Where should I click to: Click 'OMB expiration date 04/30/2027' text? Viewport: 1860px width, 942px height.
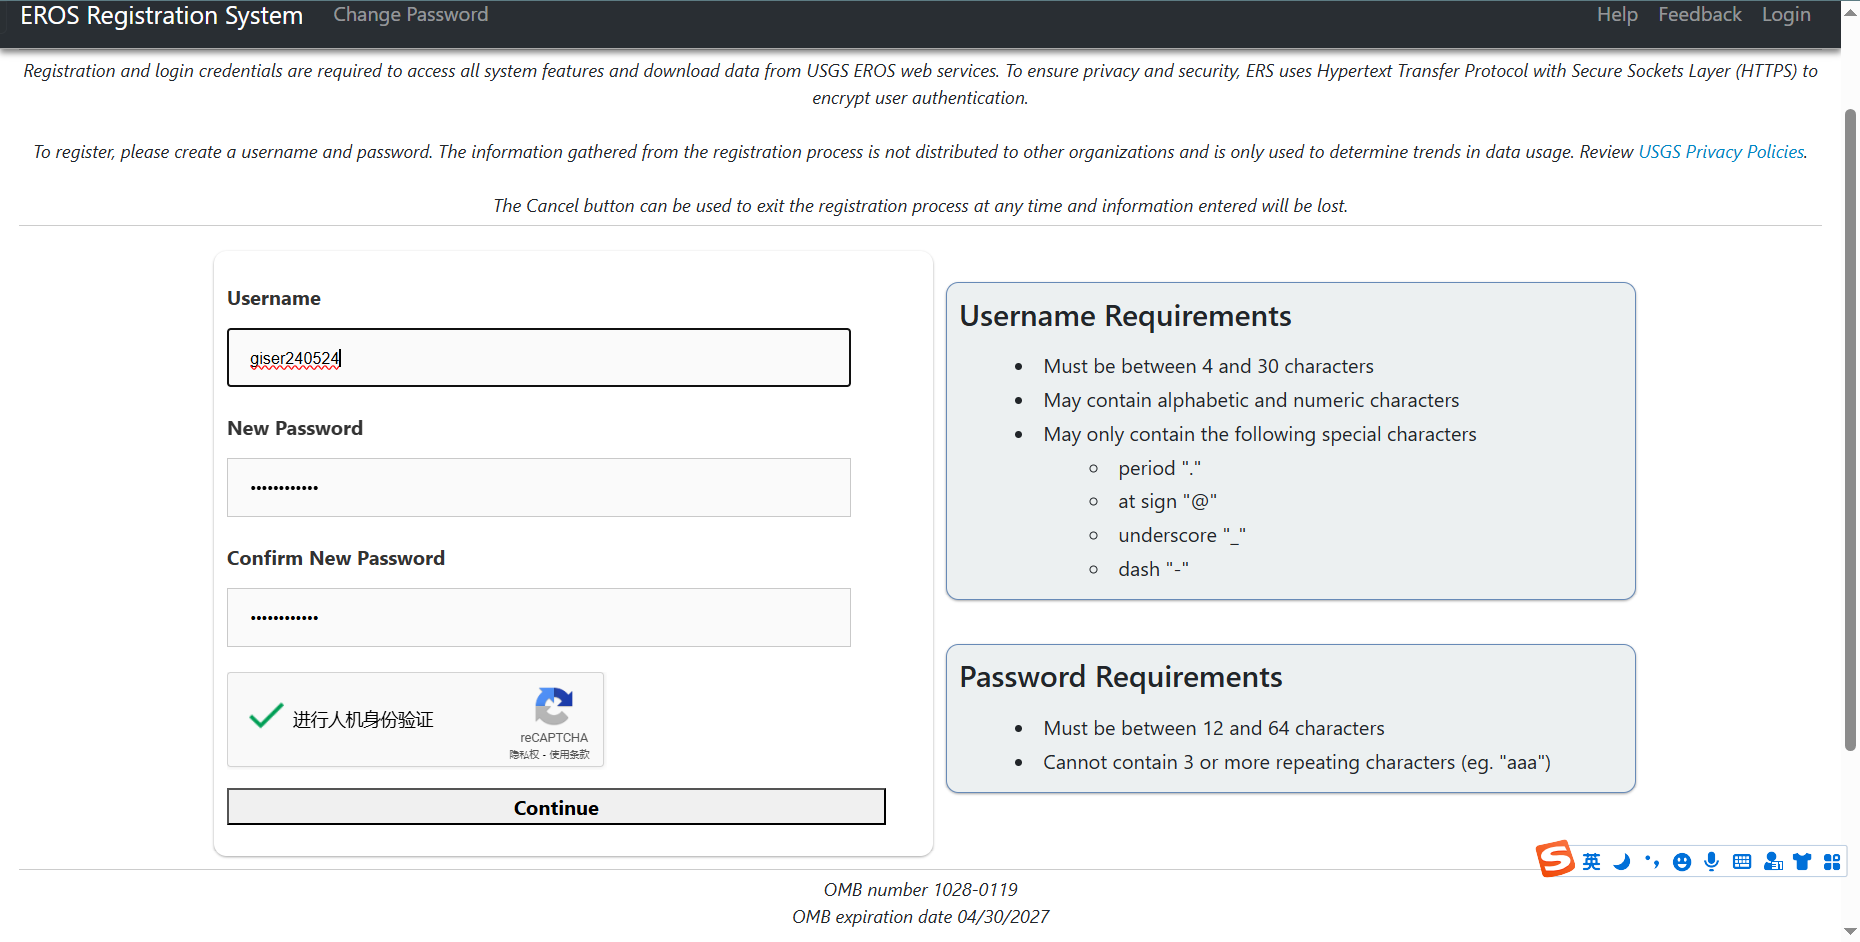(921, 917)
